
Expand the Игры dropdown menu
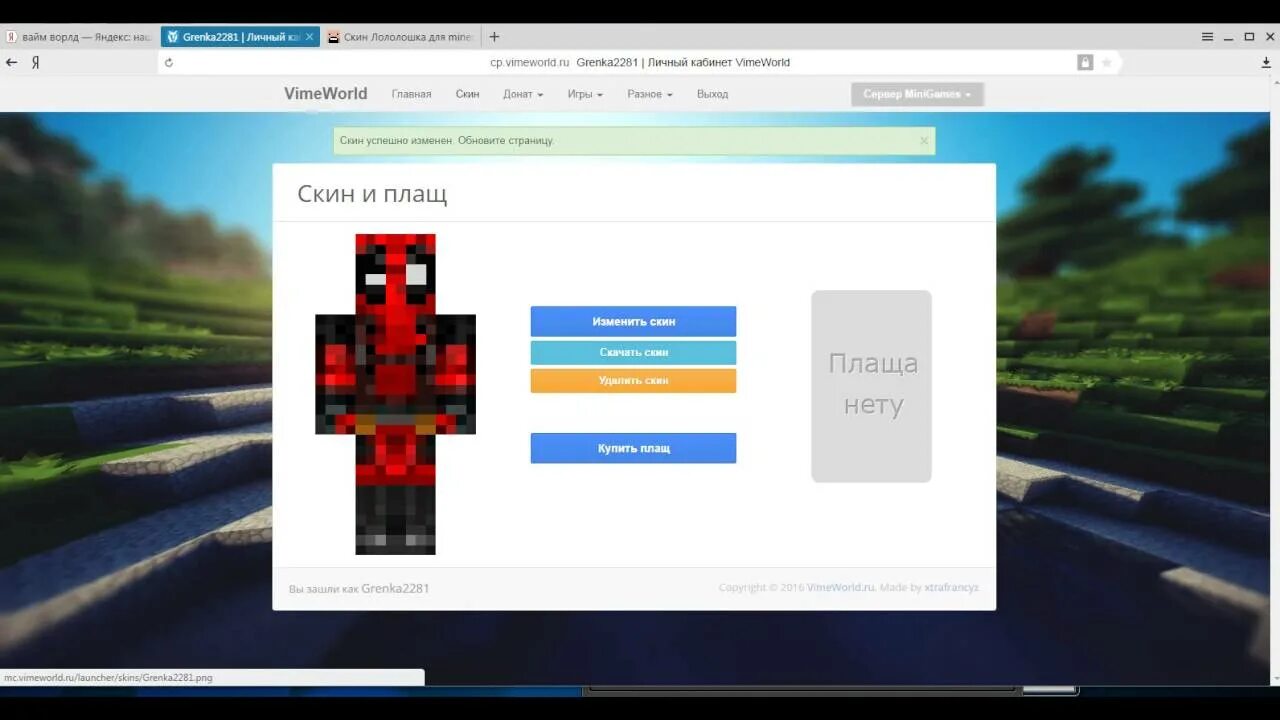pyautogui.click(x=585, y=94)
